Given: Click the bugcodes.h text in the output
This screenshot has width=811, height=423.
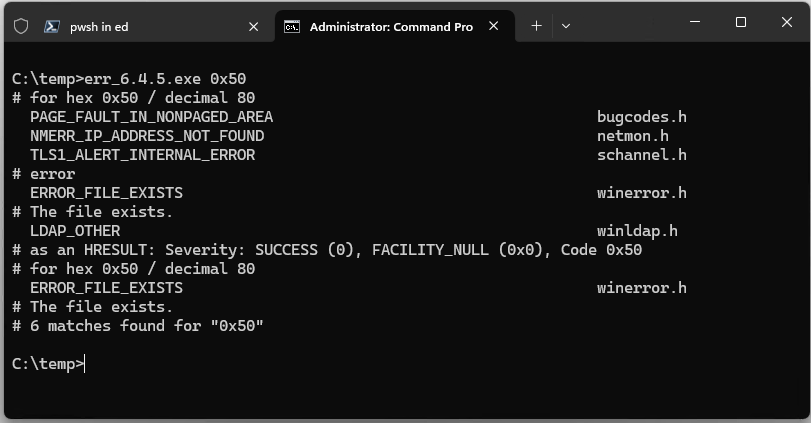Looking at the screenshot, I should 642,117.
